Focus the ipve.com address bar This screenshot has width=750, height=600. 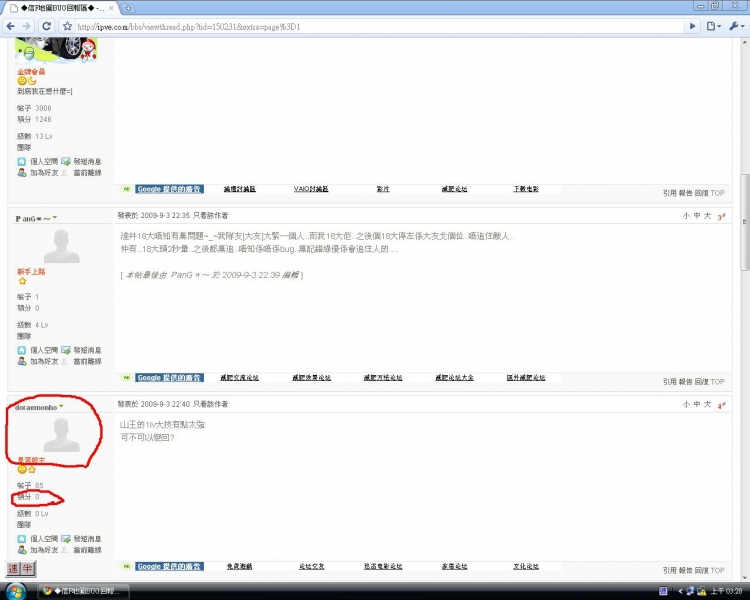(x=378, y=27)
